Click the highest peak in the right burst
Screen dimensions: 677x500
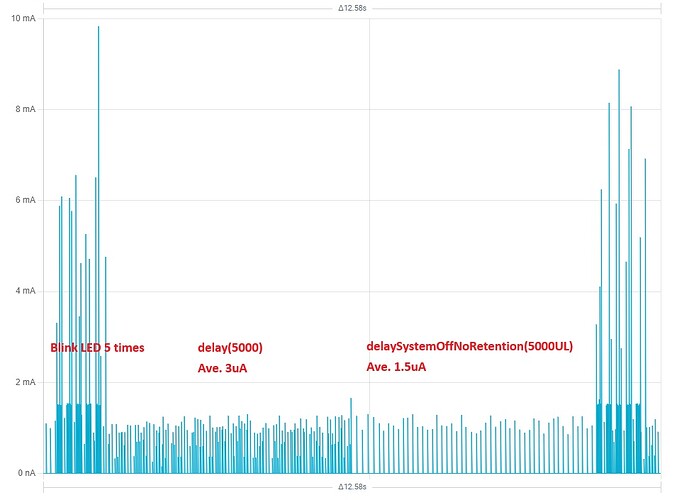point(619,71)
